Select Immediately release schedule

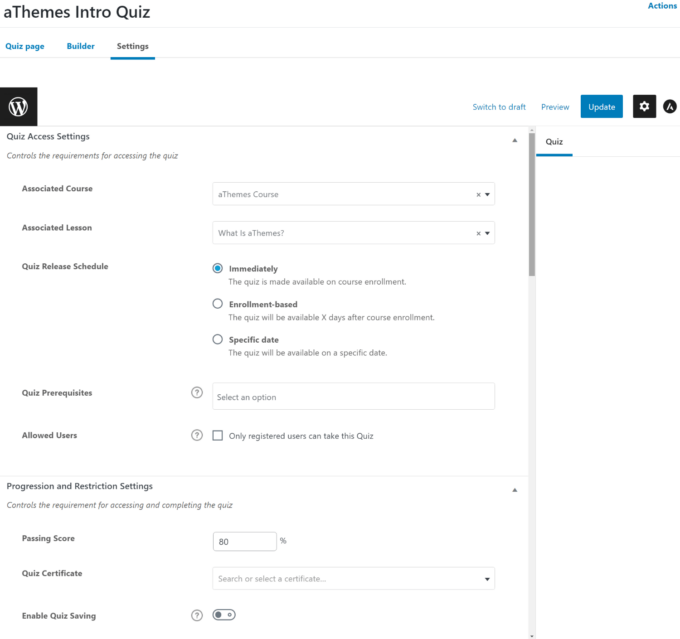(218, 269)
